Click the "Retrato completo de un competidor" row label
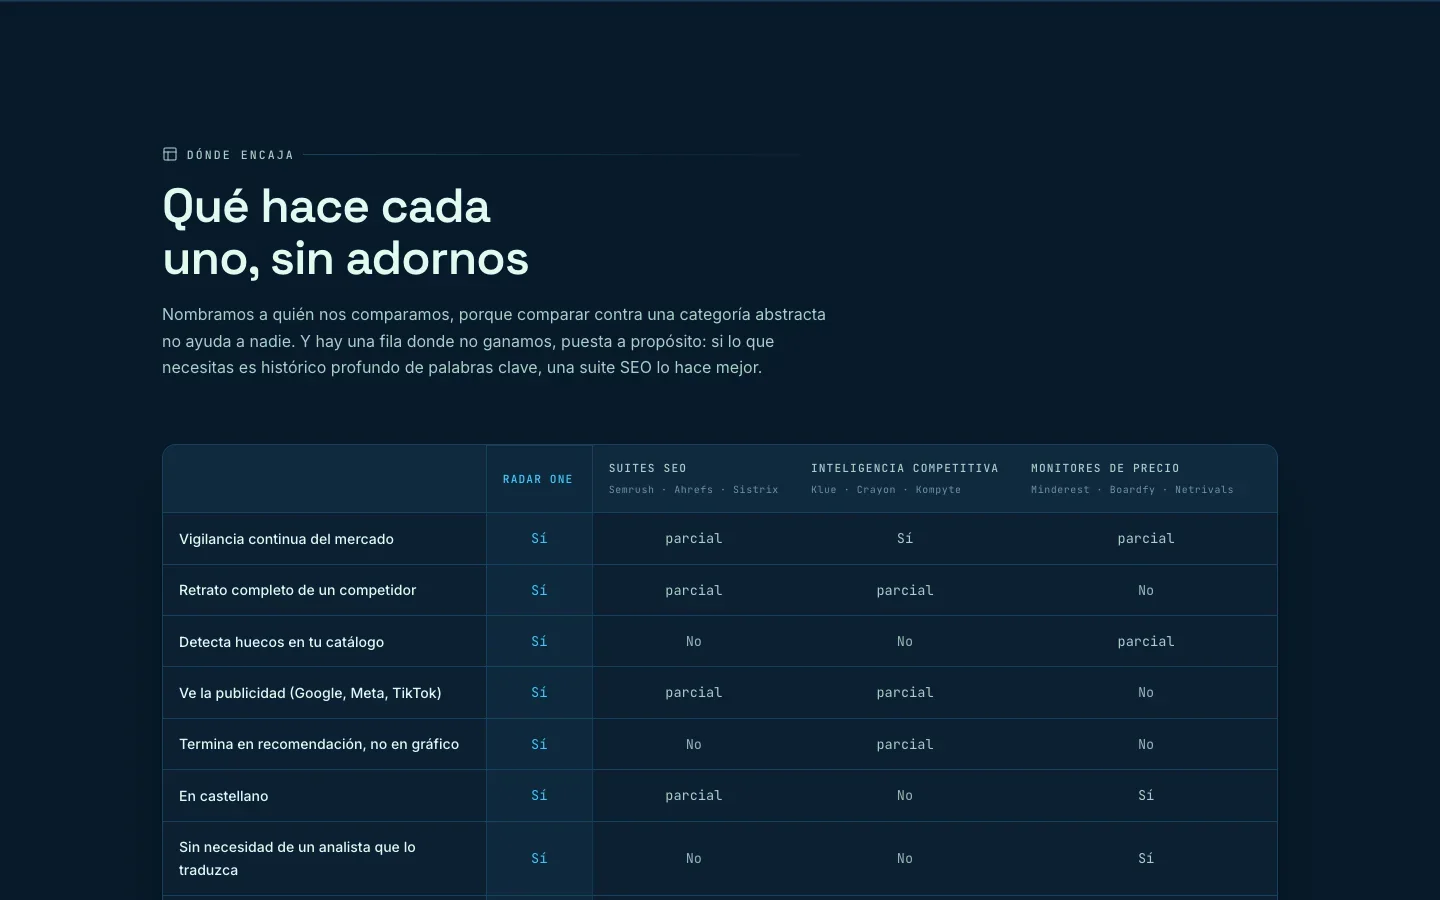 [297, 590]
